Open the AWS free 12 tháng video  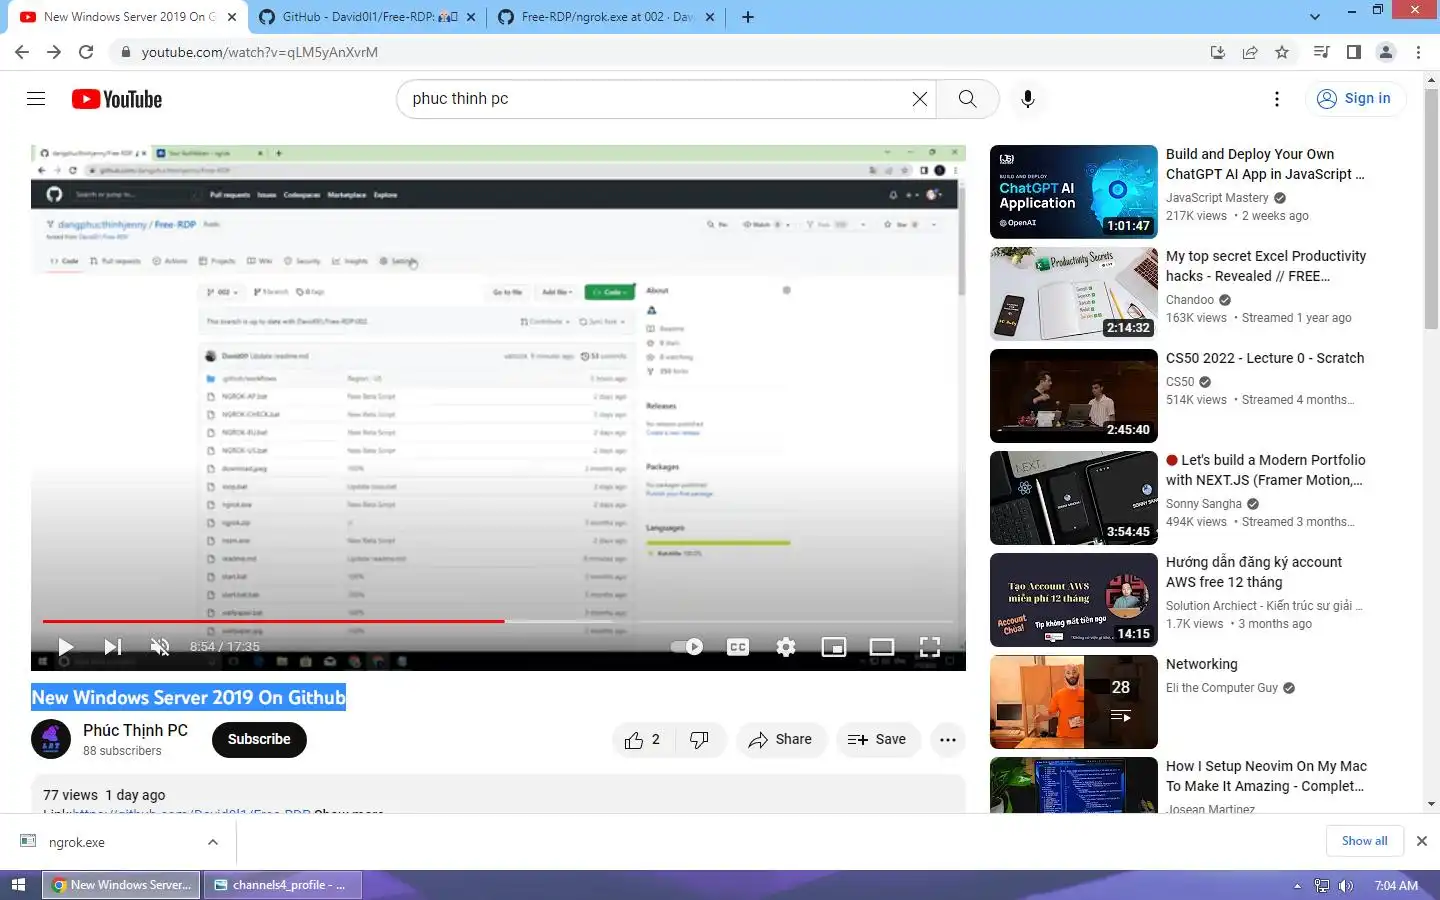tap(1253, 572)
